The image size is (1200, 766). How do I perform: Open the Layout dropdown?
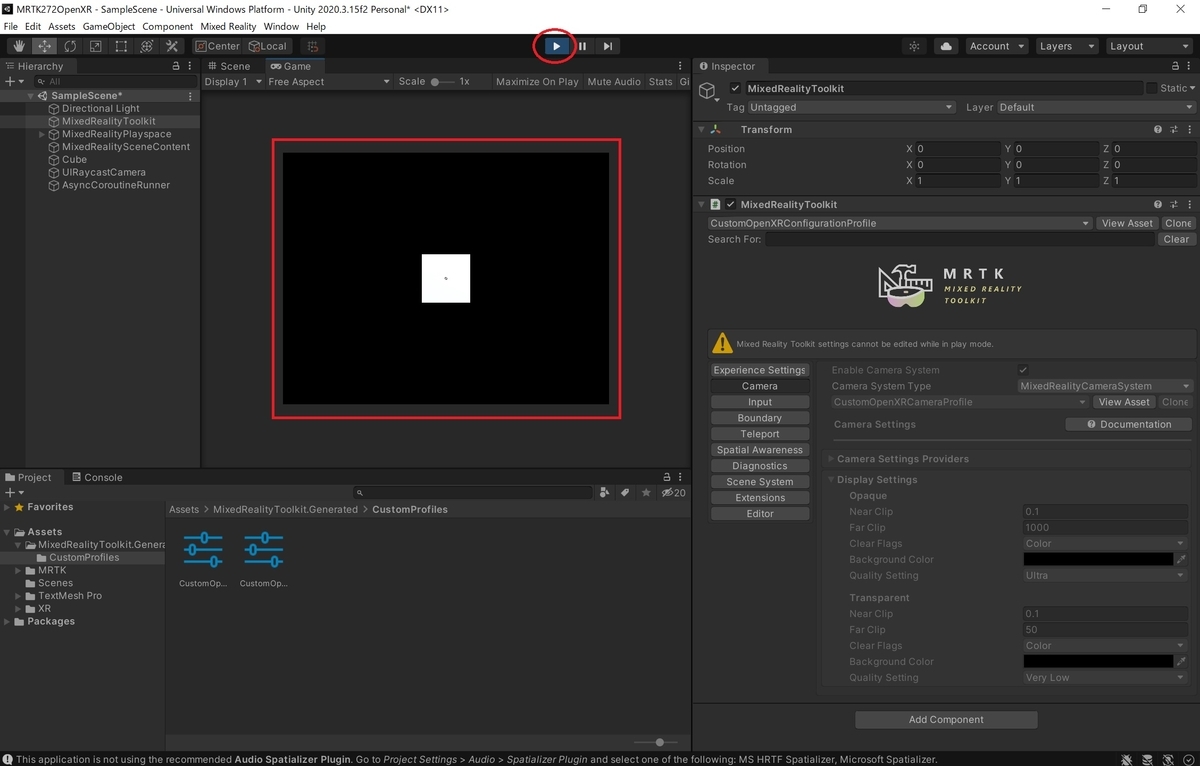(1148, 46)
